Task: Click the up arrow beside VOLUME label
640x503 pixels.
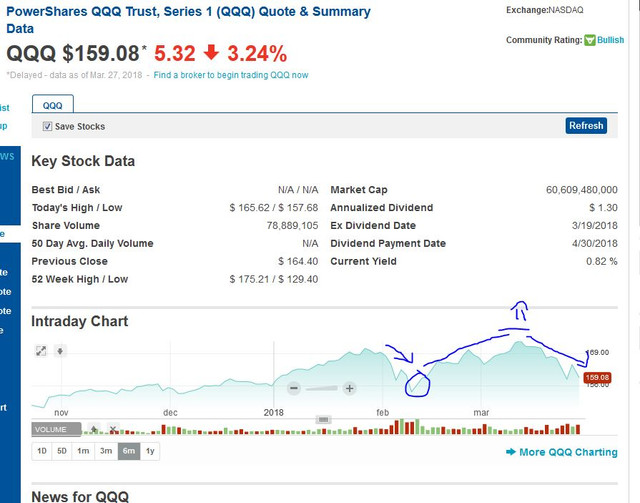Action: click(94, 429)
